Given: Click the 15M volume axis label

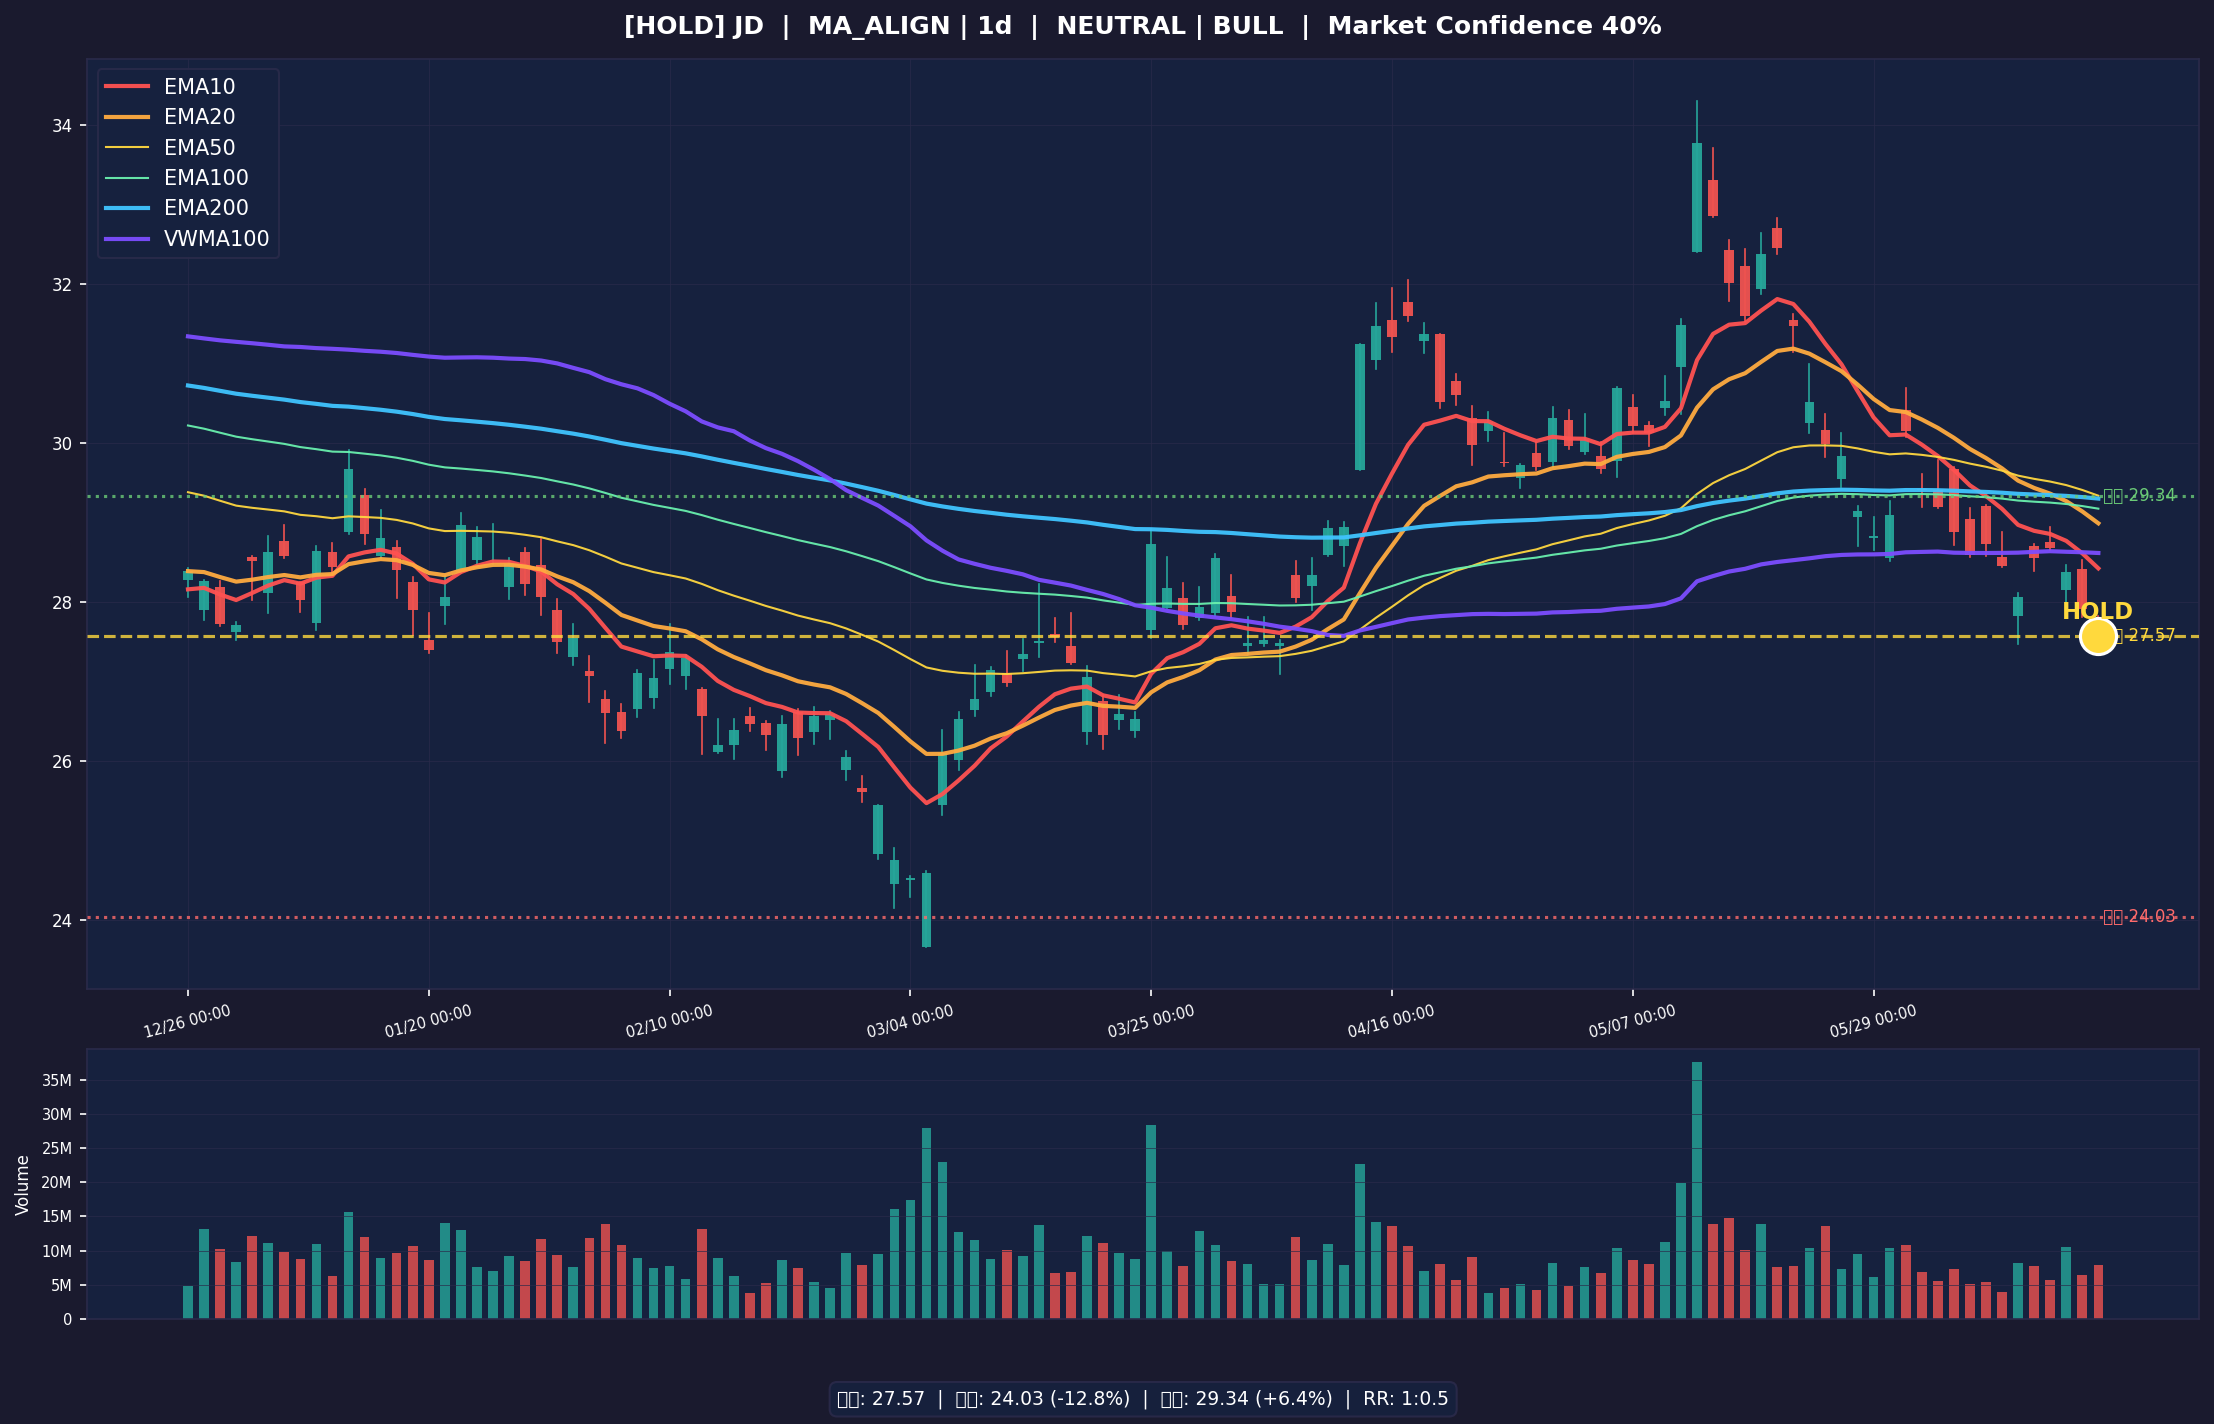Looking at the screenshot, I should pyautogui.click(x=56, y=1217).
